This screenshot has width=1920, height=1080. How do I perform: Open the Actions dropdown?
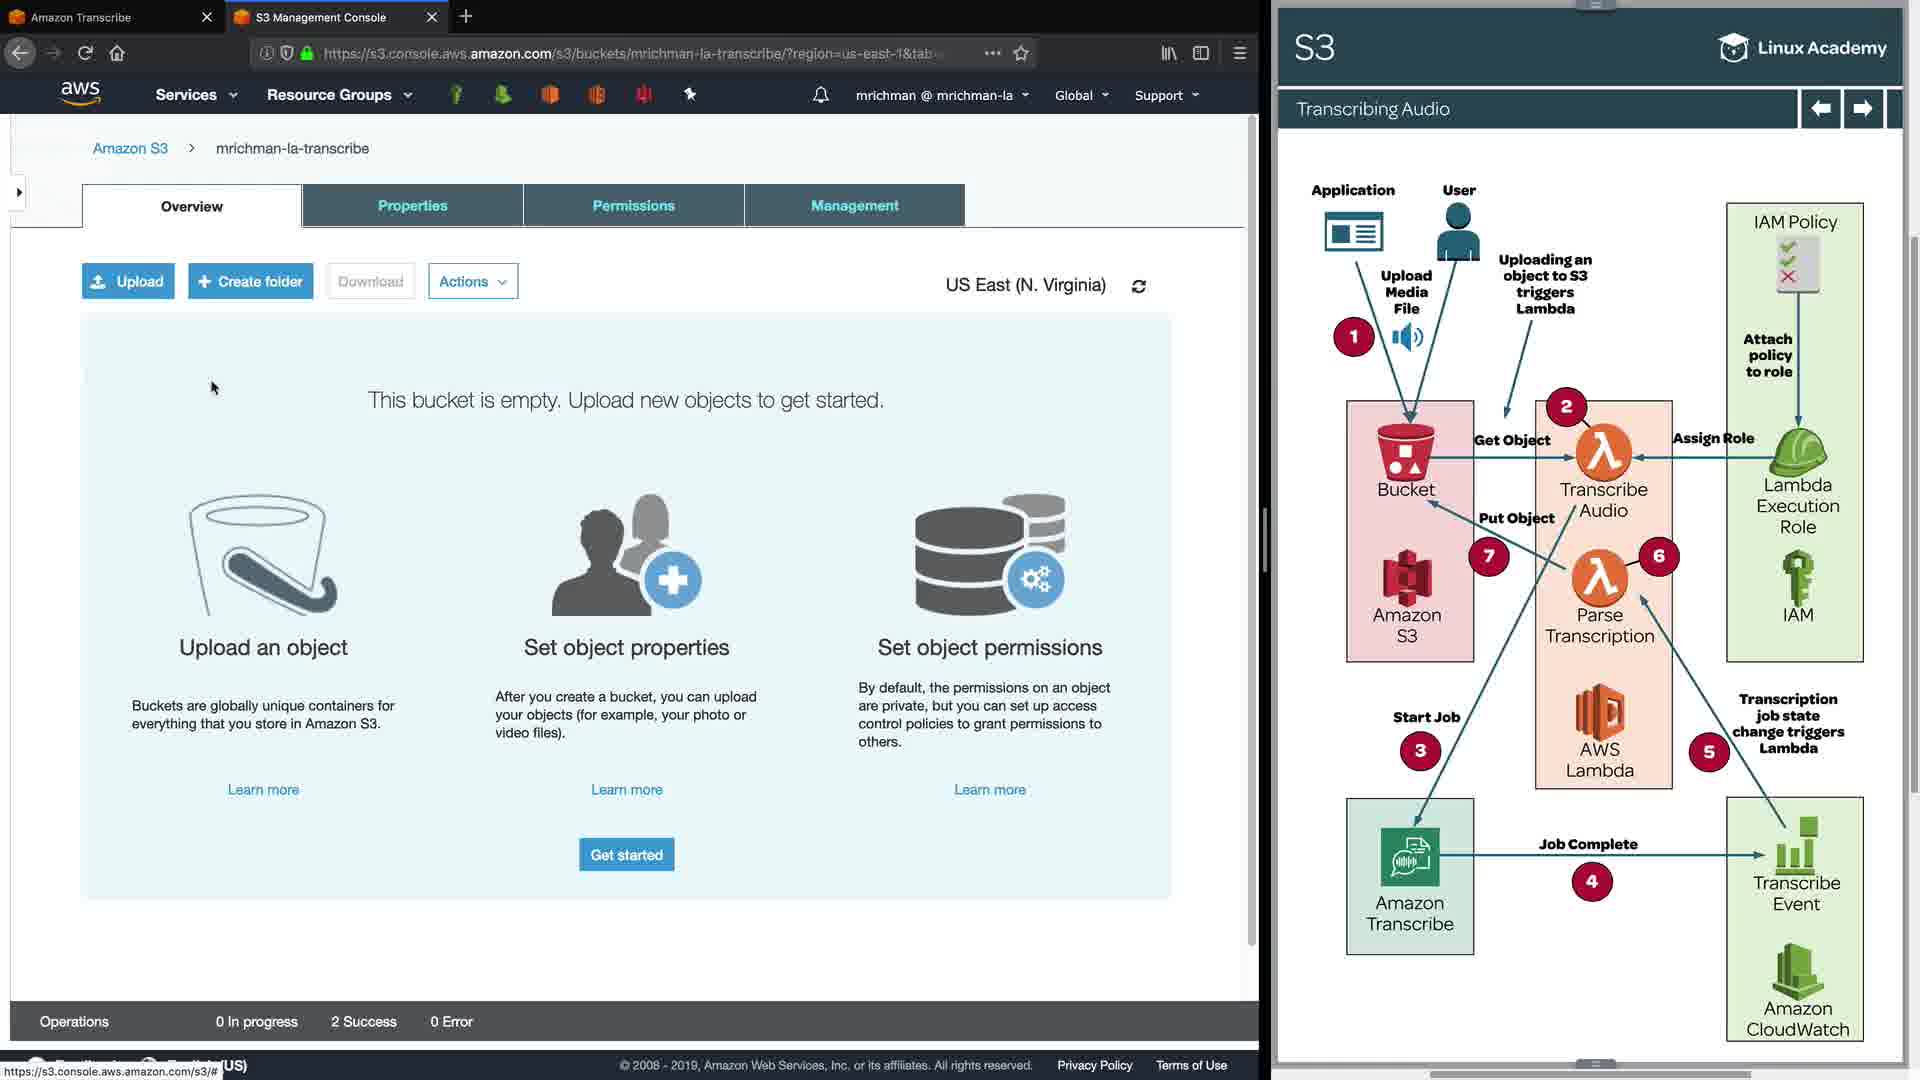(472, 281)
